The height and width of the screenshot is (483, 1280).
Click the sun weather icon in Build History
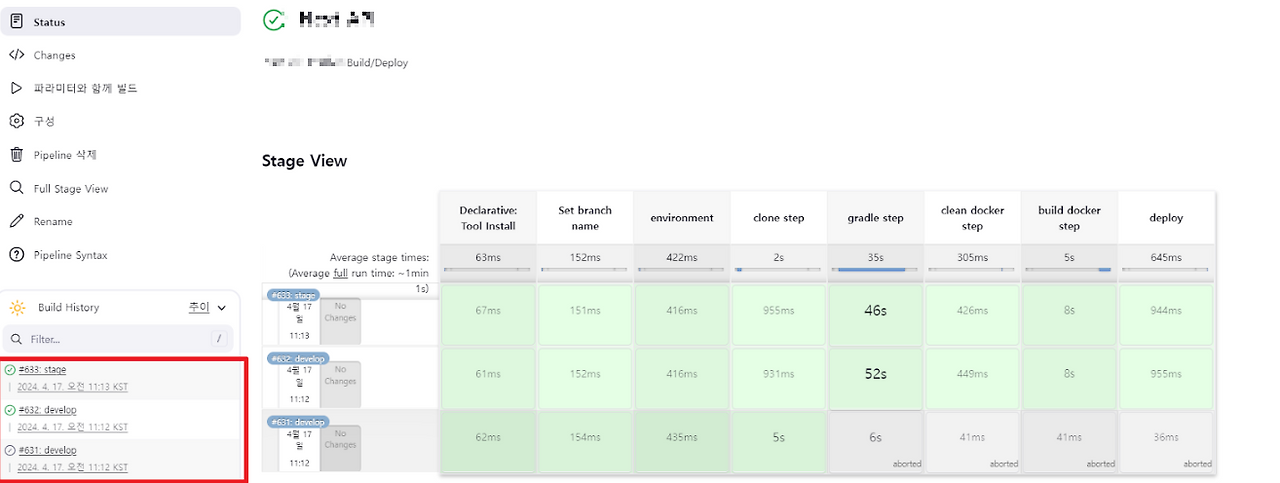(17, 308)
